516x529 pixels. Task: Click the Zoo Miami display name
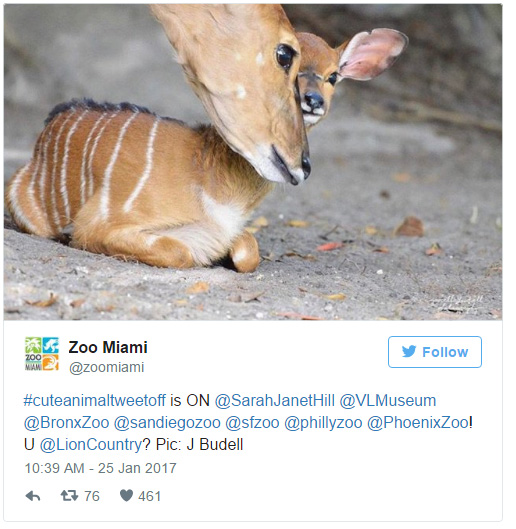coord(108,347)
